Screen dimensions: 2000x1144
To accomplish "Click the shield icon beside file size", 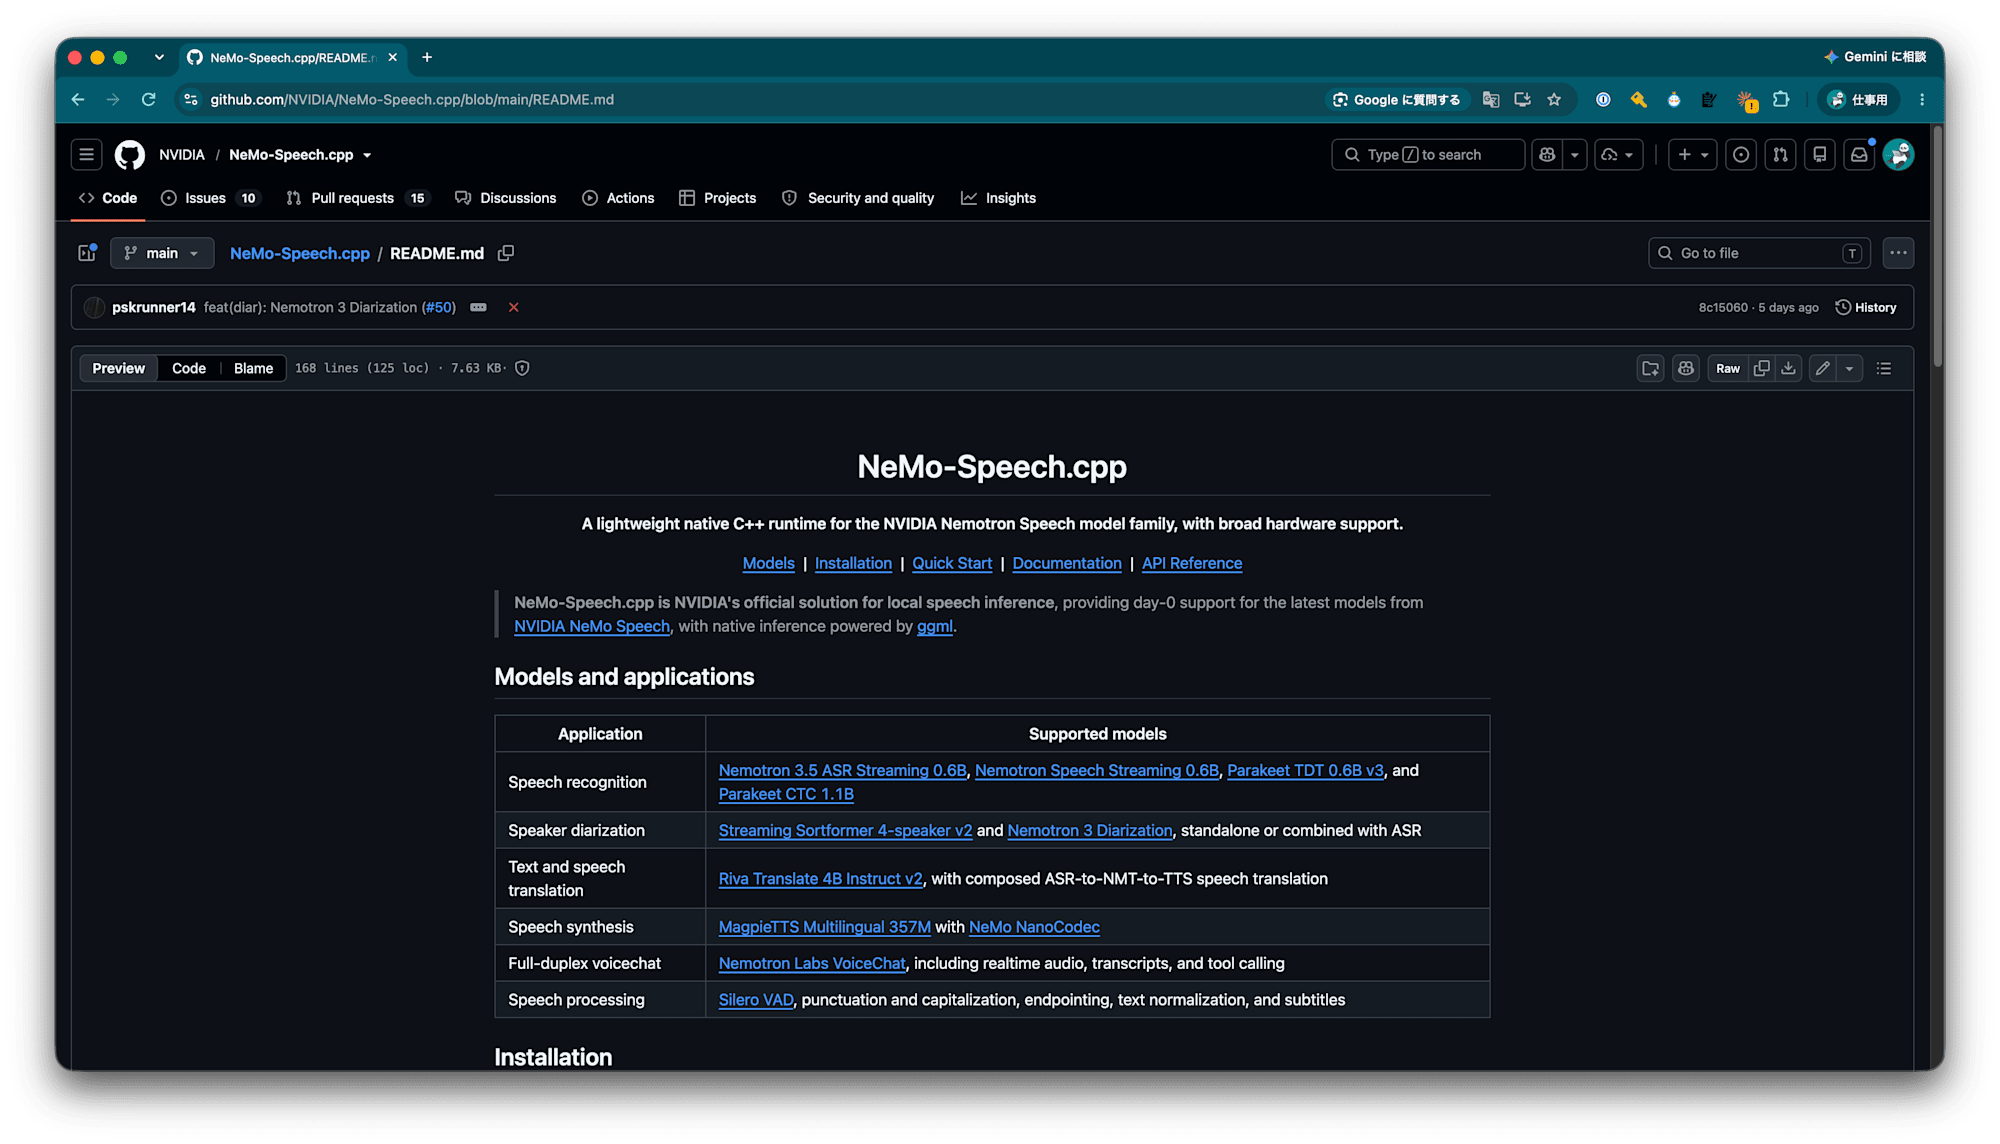I will pyautogui.click(x=522, y=369).
